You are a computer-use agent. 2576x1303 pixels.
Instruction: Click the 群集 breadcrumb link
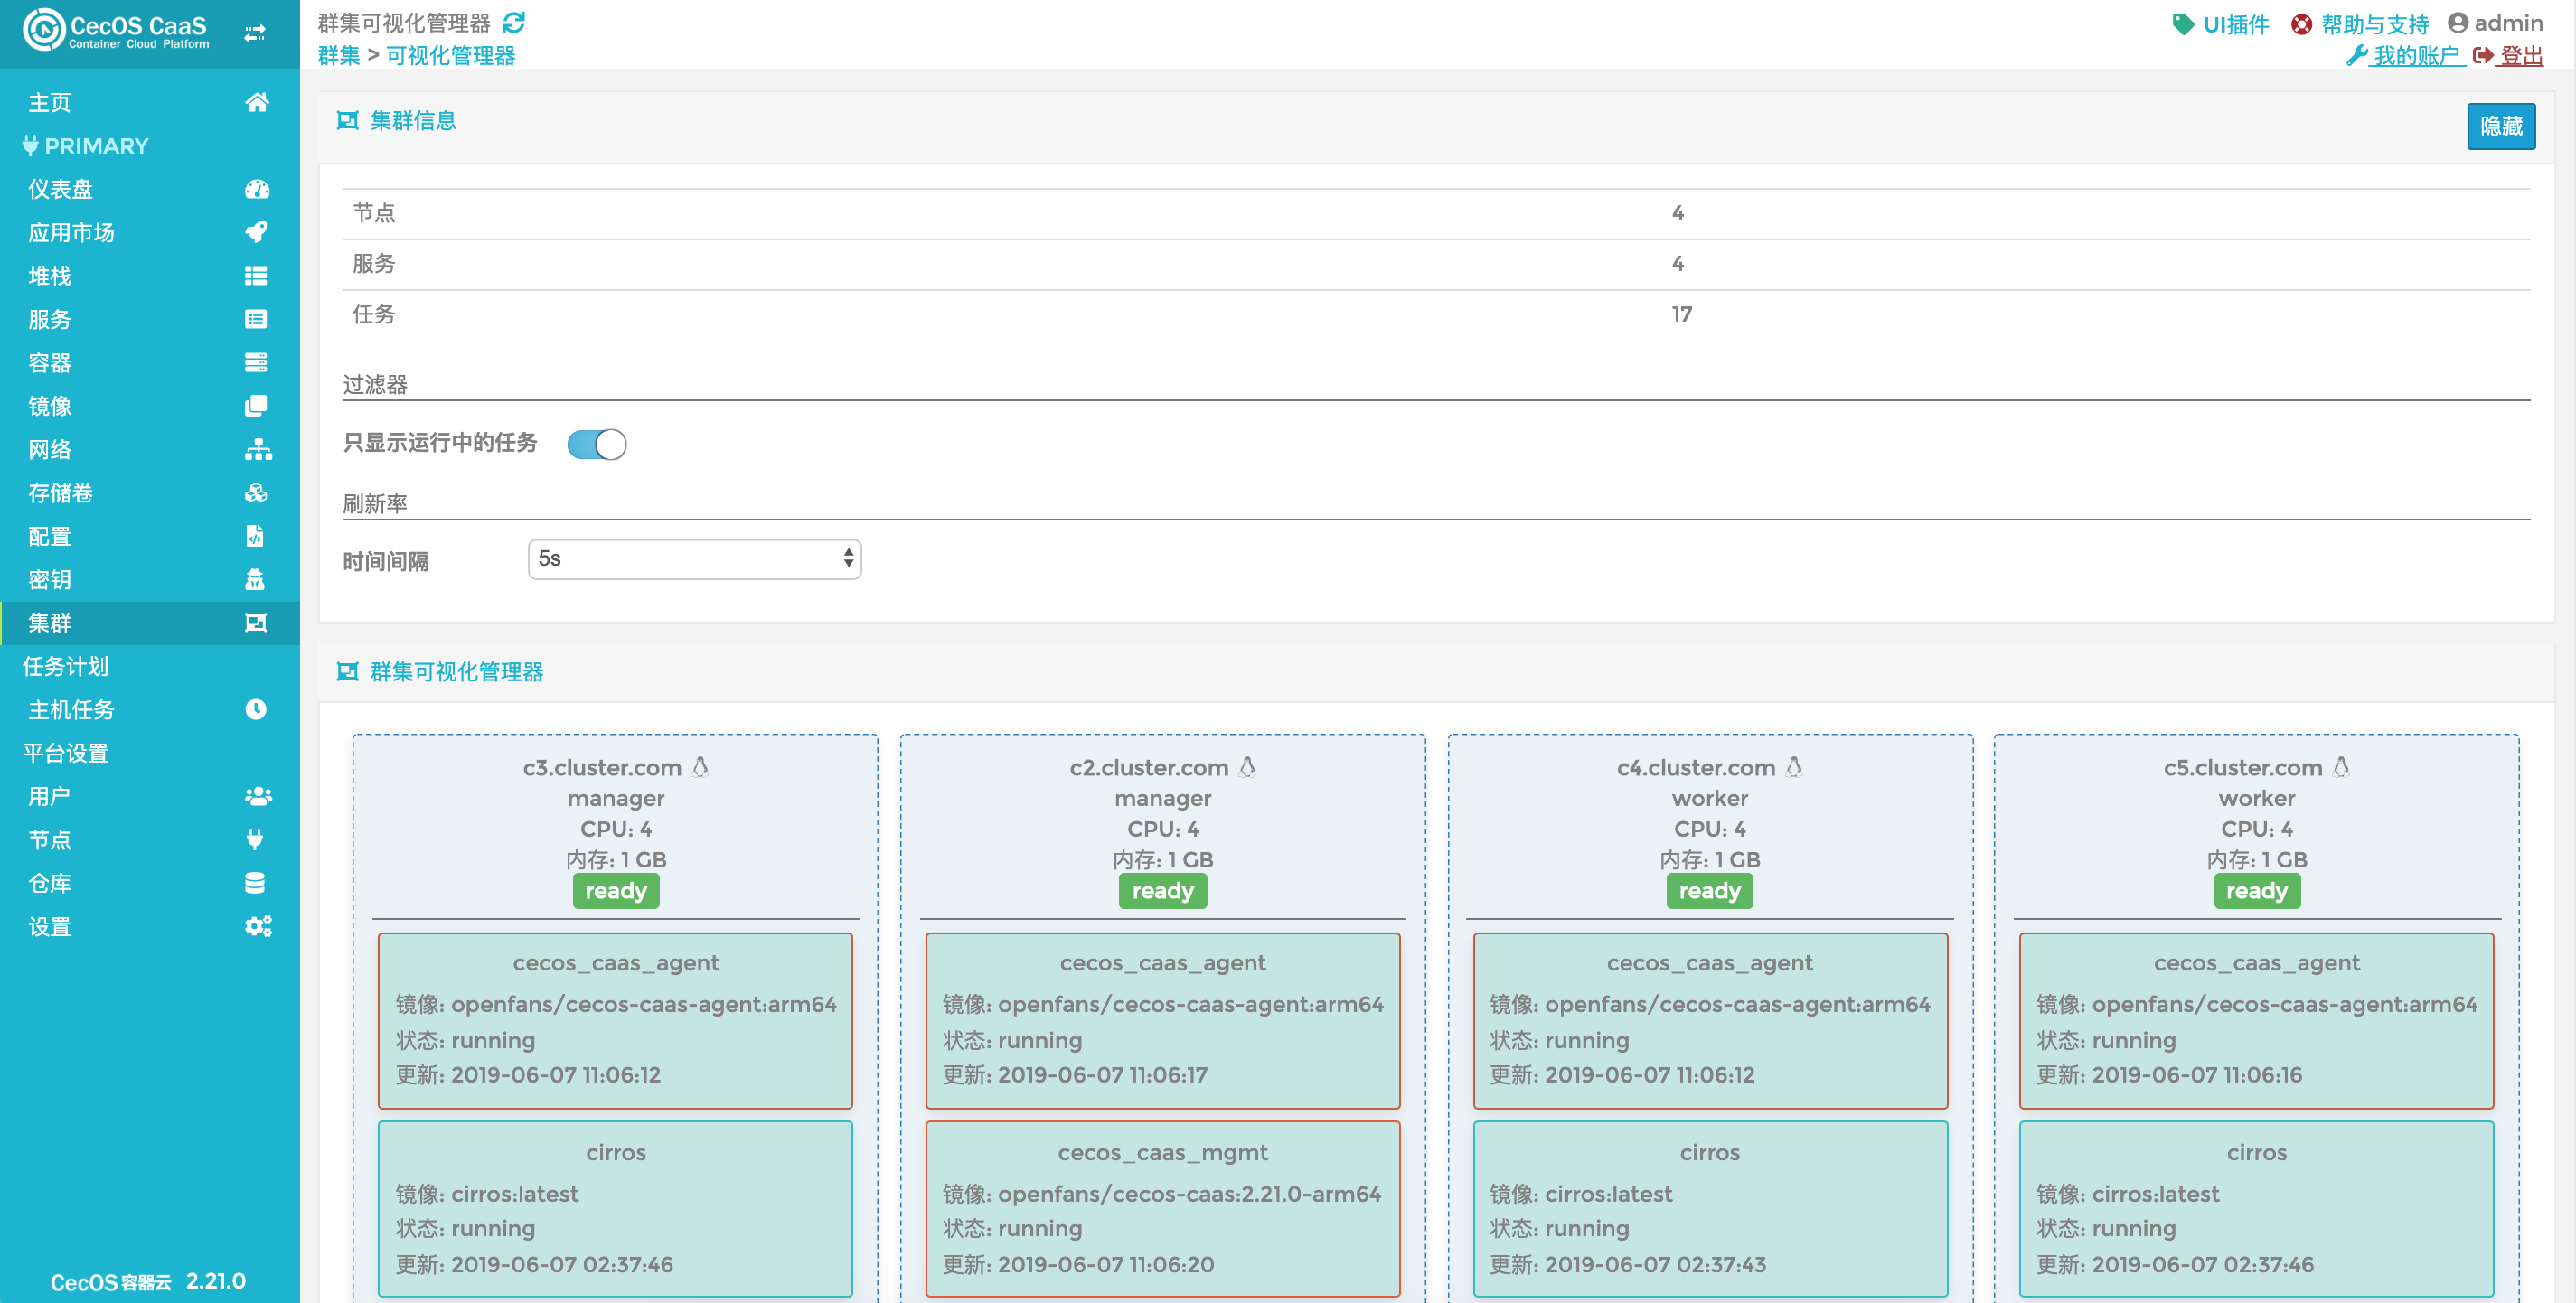tap(339, 55)
